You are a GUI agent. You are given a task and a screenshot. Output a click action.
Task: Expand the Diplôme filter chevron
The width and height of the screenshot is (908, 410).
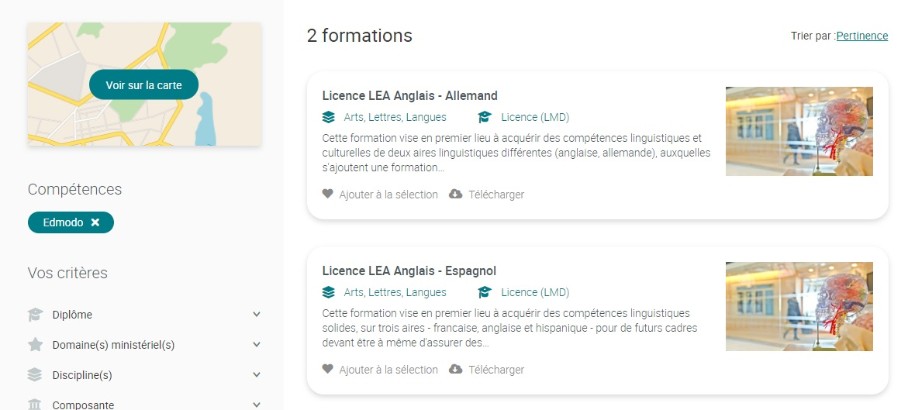[x=257, y=314]
